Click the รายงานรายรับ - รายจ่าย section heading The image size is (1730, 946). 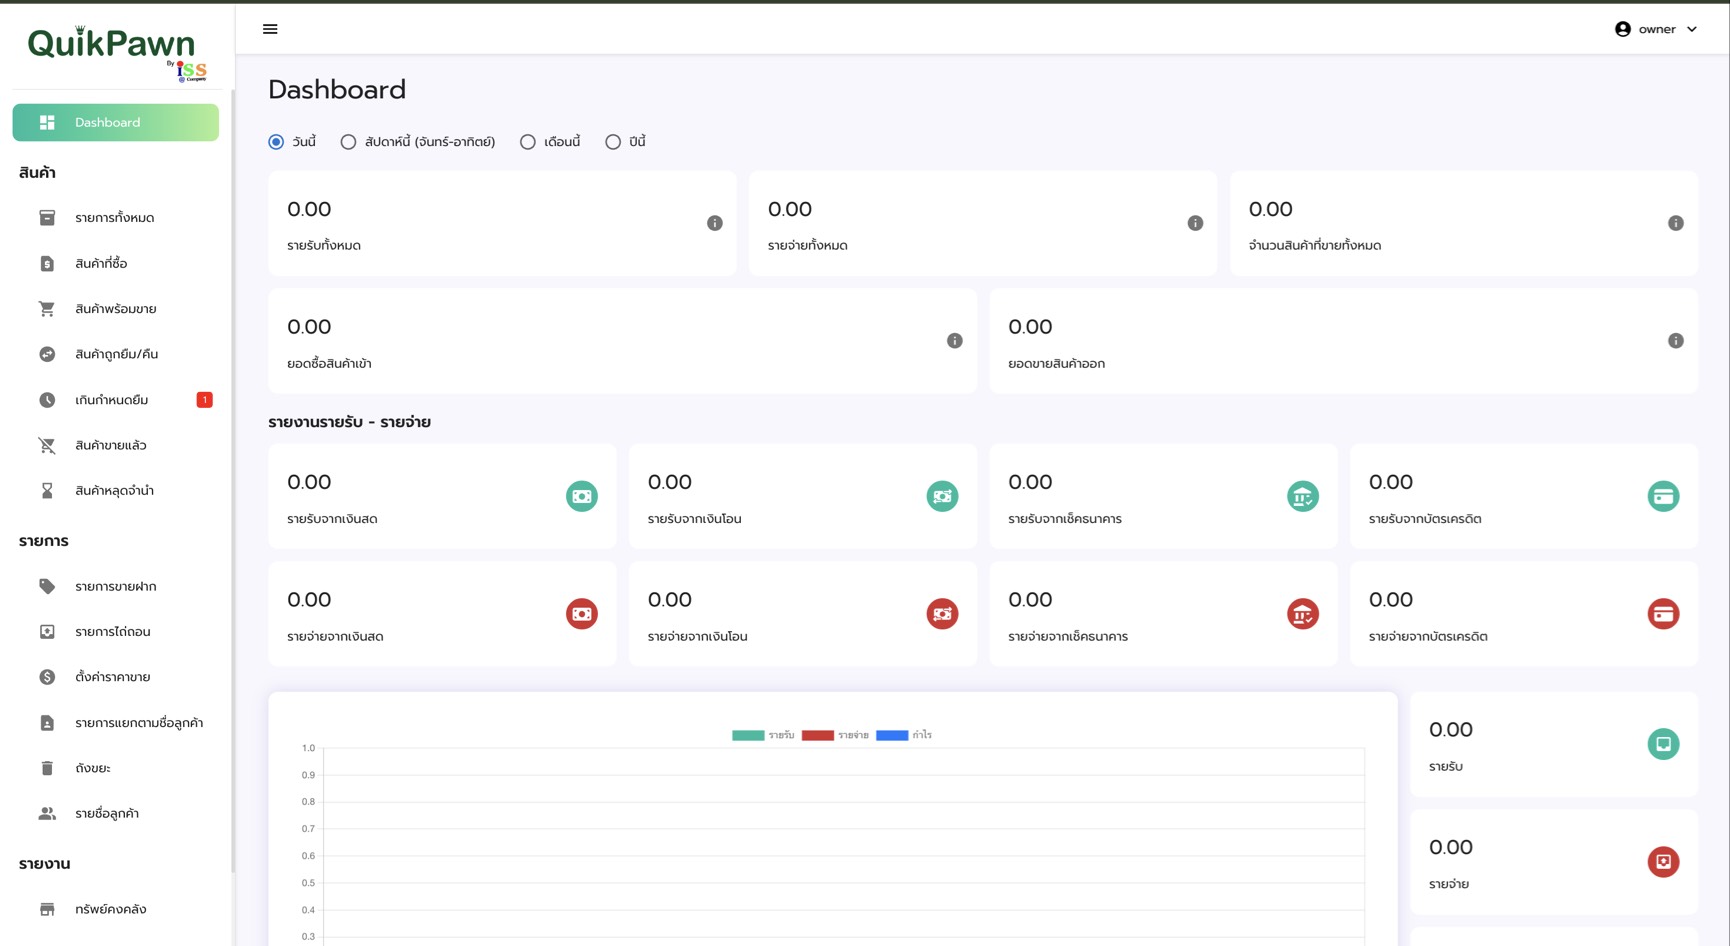click(x=349, y=422)
